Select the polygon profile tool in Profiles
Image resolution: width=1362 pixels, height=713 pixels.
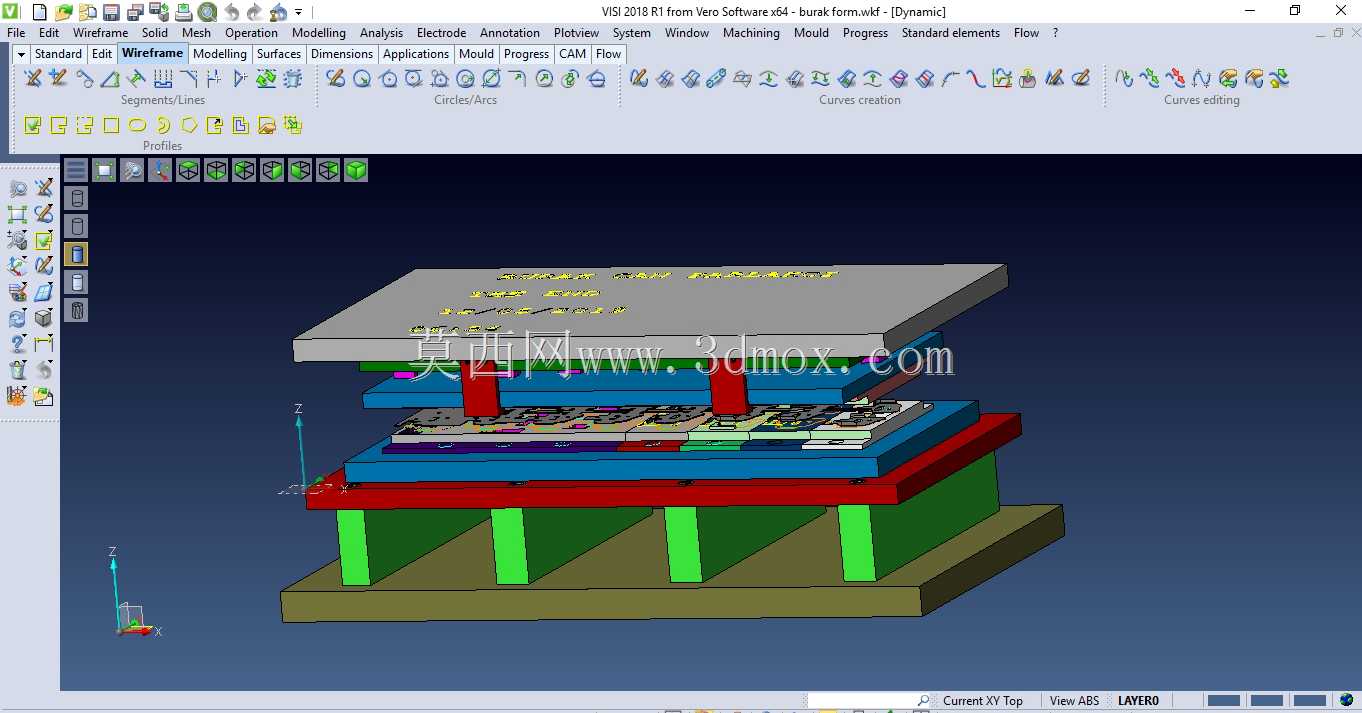pos(189,125)
